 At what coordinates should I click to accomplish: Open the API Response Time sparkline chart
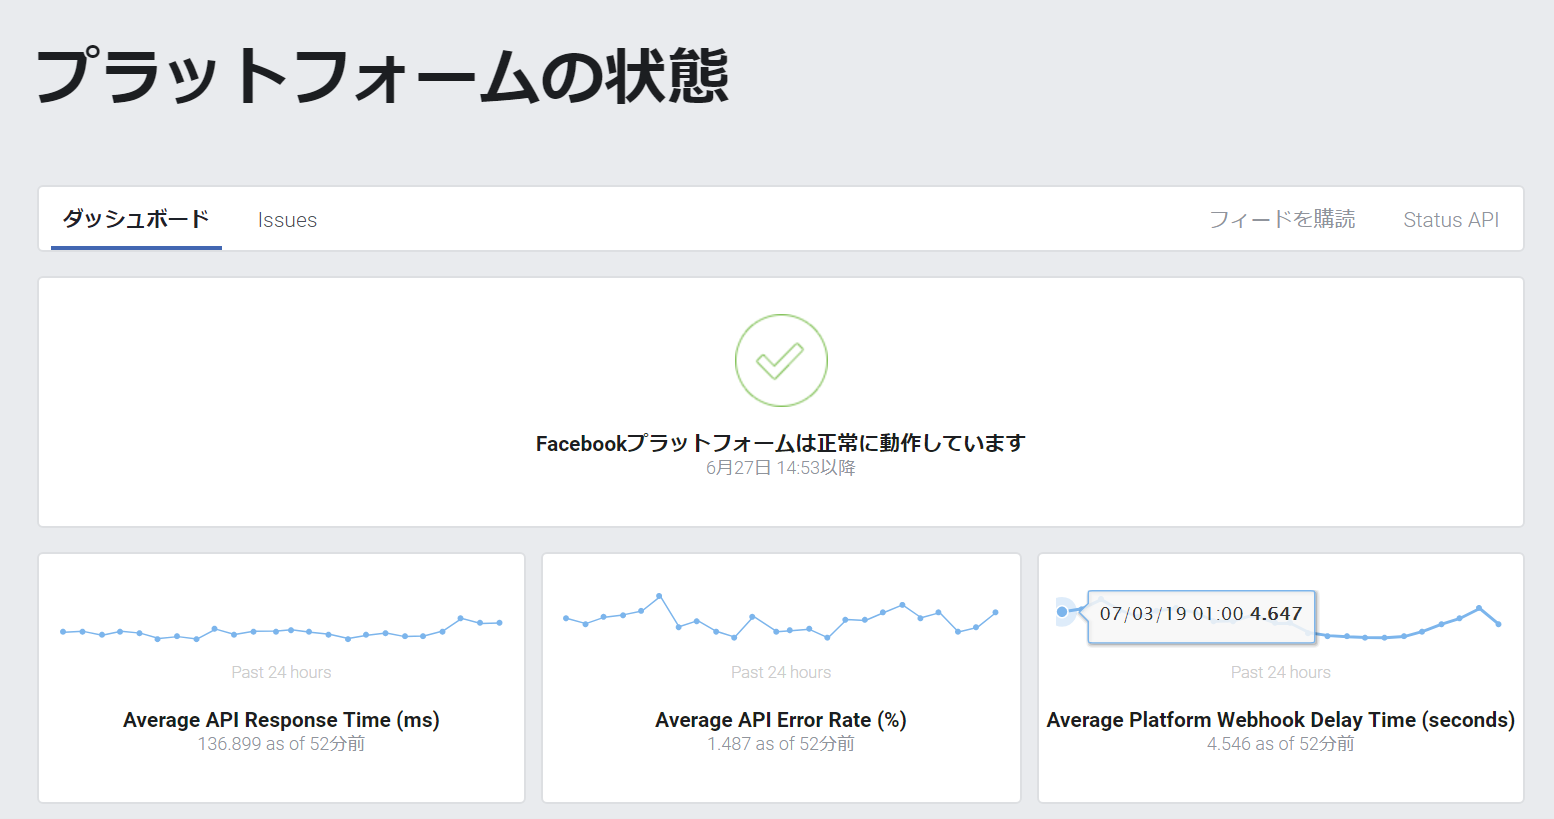click(x=281, y=630)
